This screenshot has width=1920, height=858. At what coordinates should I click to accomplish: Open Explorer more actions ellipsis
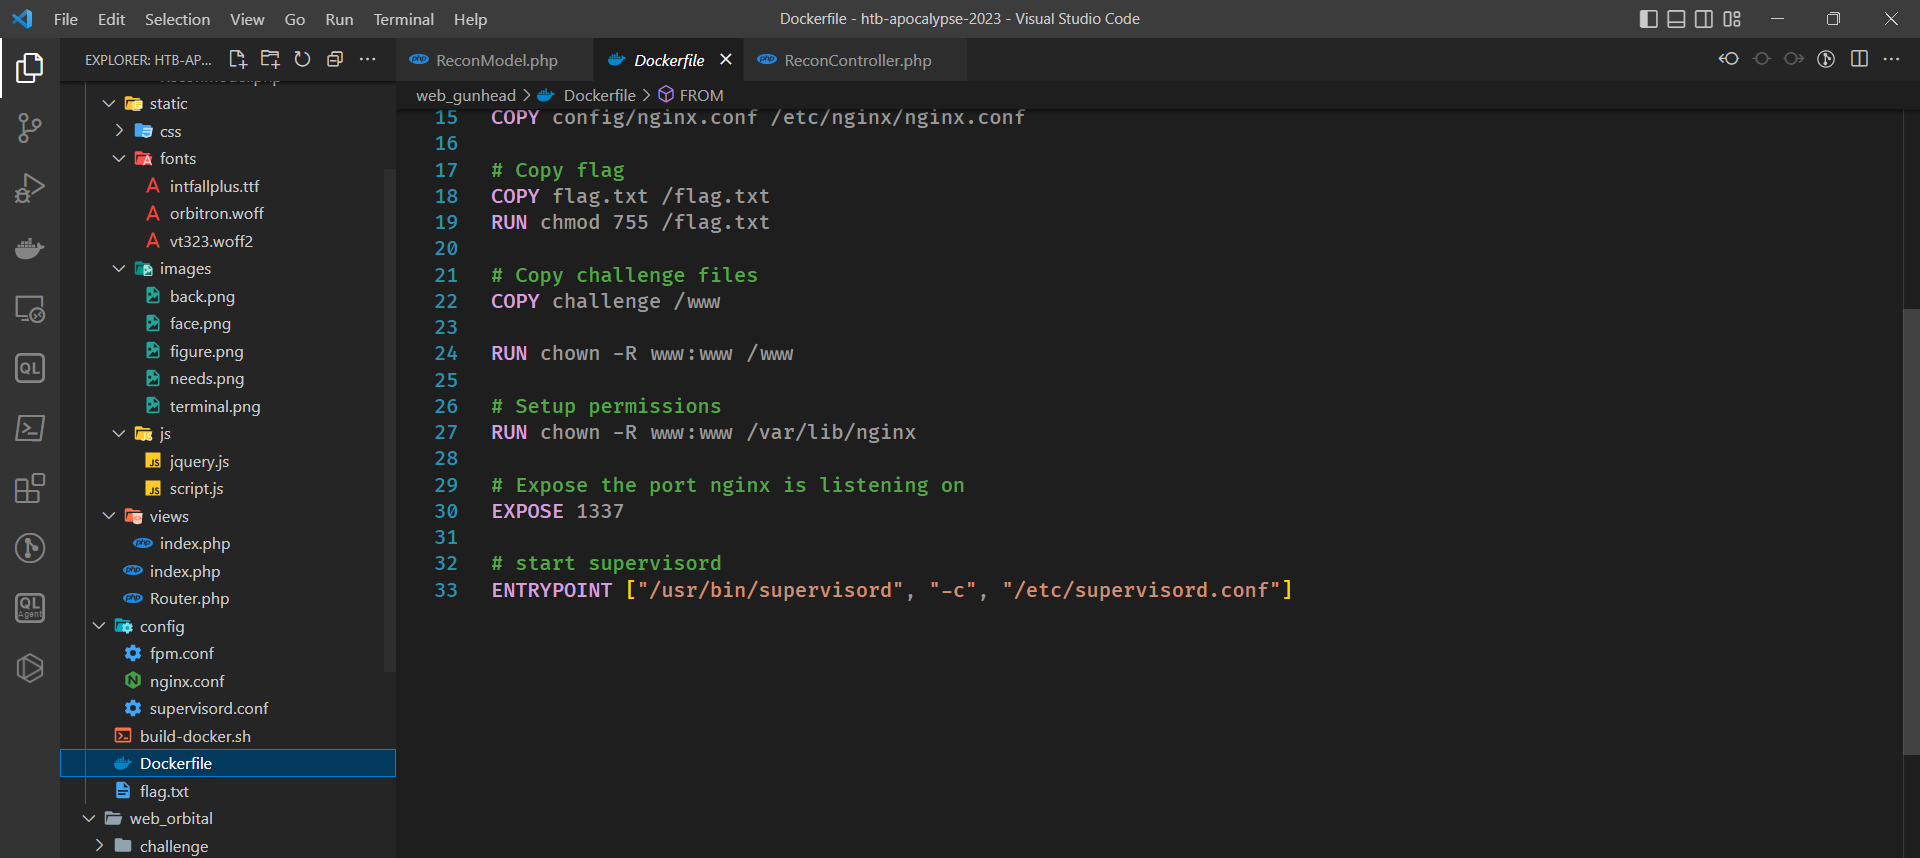368,59
